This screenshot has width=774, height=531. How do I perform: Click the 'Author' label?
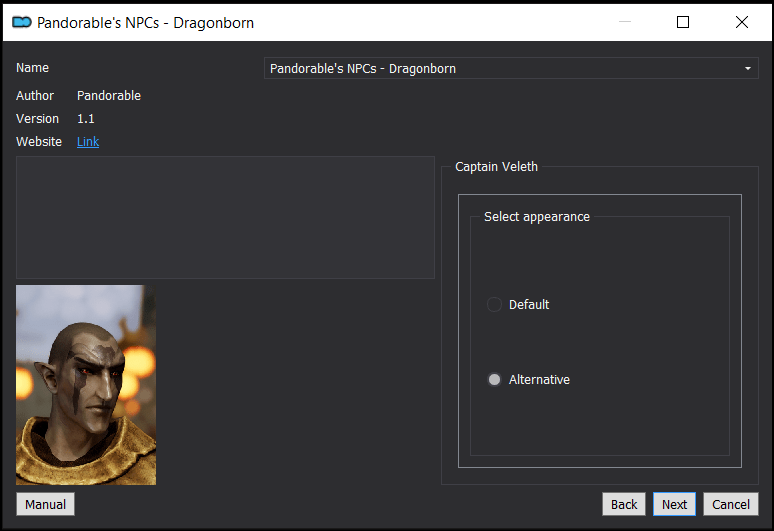[35, 96]
